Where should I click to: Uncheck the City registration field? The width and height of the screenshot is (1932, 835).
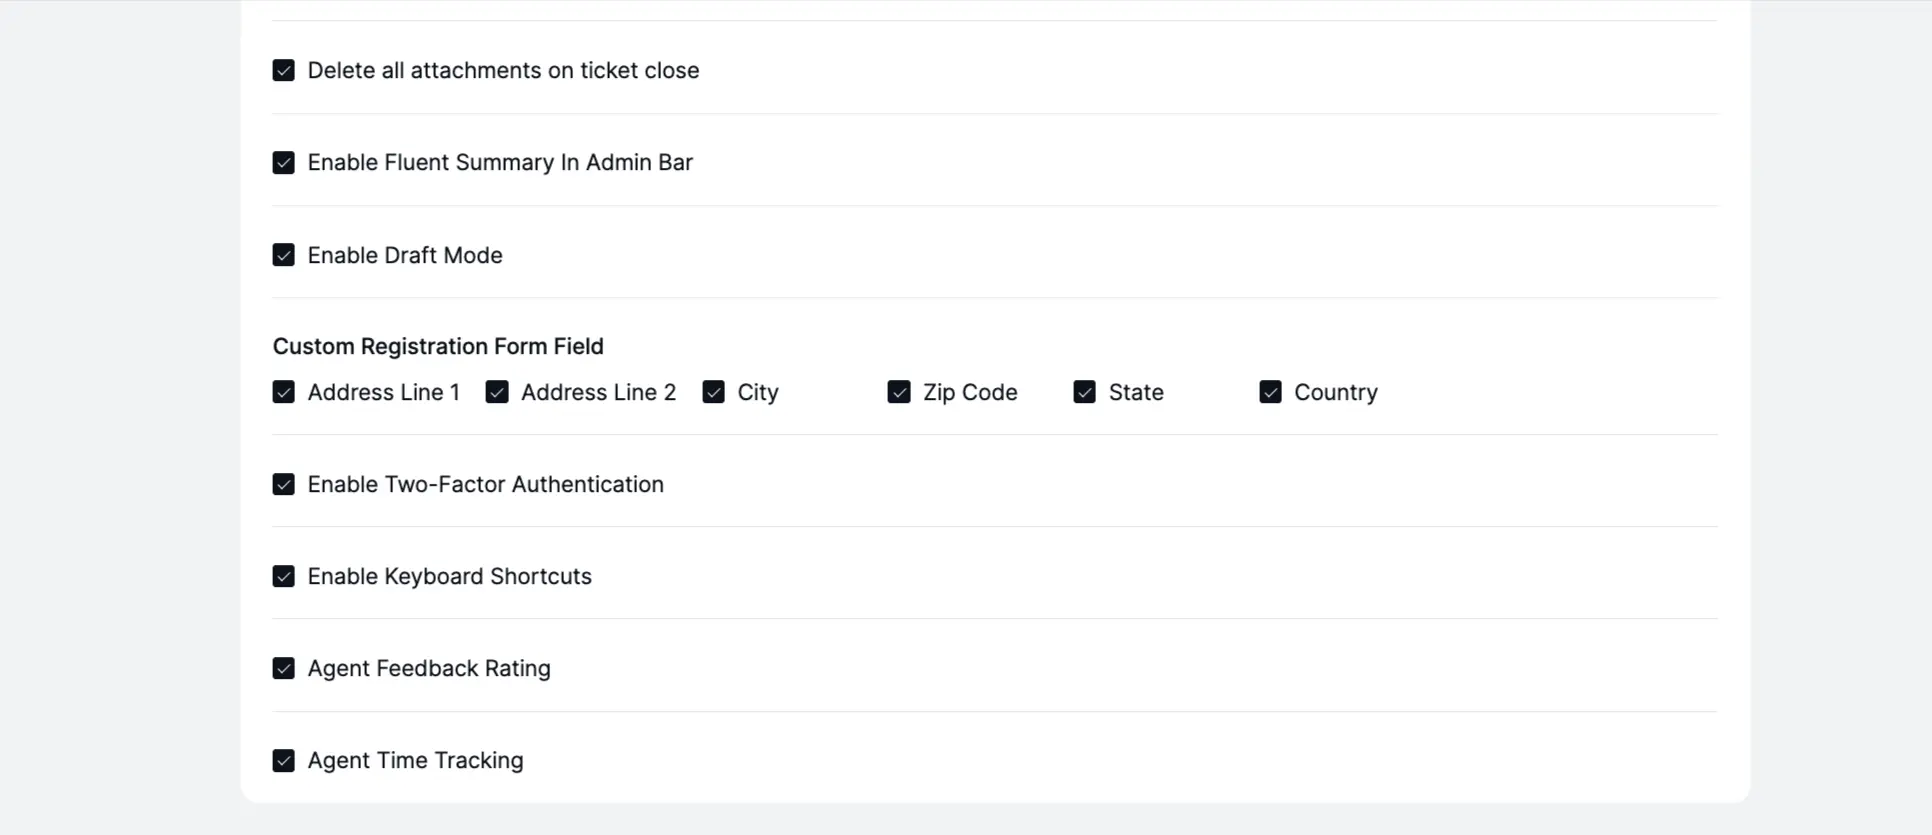pos(713,392)
